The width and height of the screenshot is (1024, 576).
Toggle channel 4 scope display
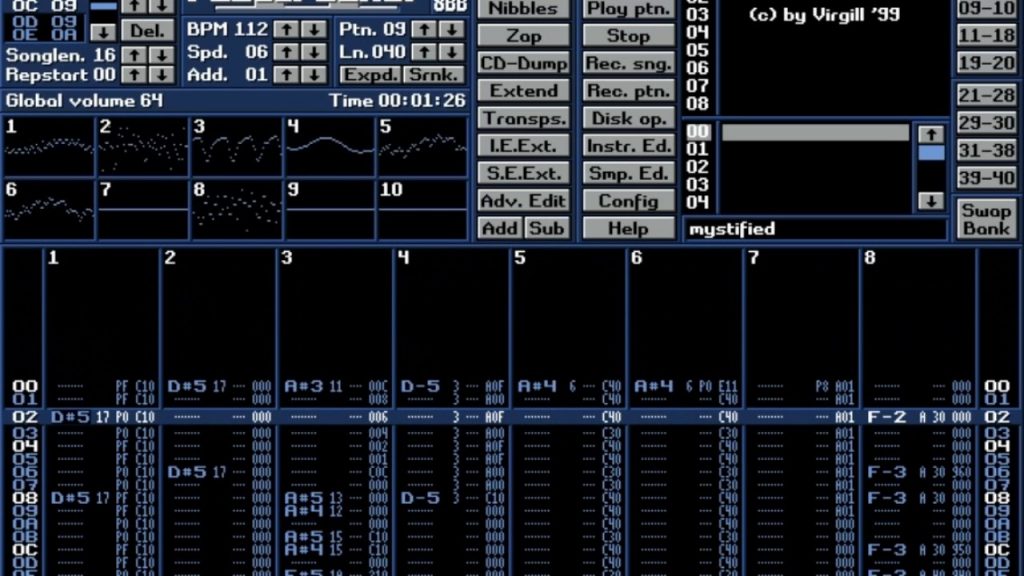[x=330, y=147]
